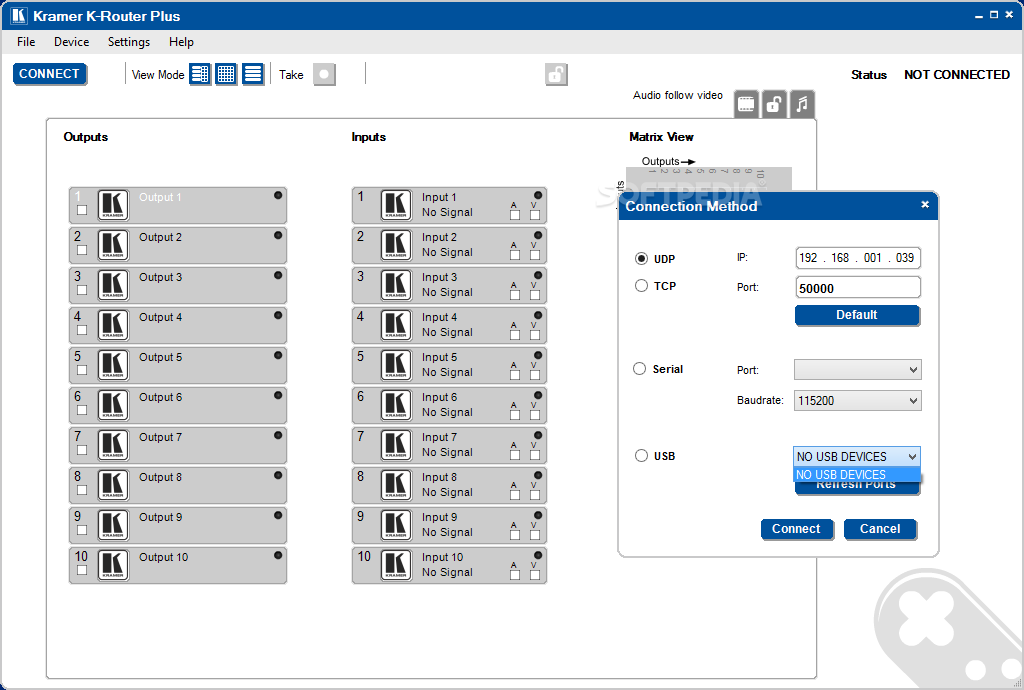The height and width of the screenshot is (690, 1024).
Task: Toggle the Take button next to Take label
Action: tap(324, 74)
